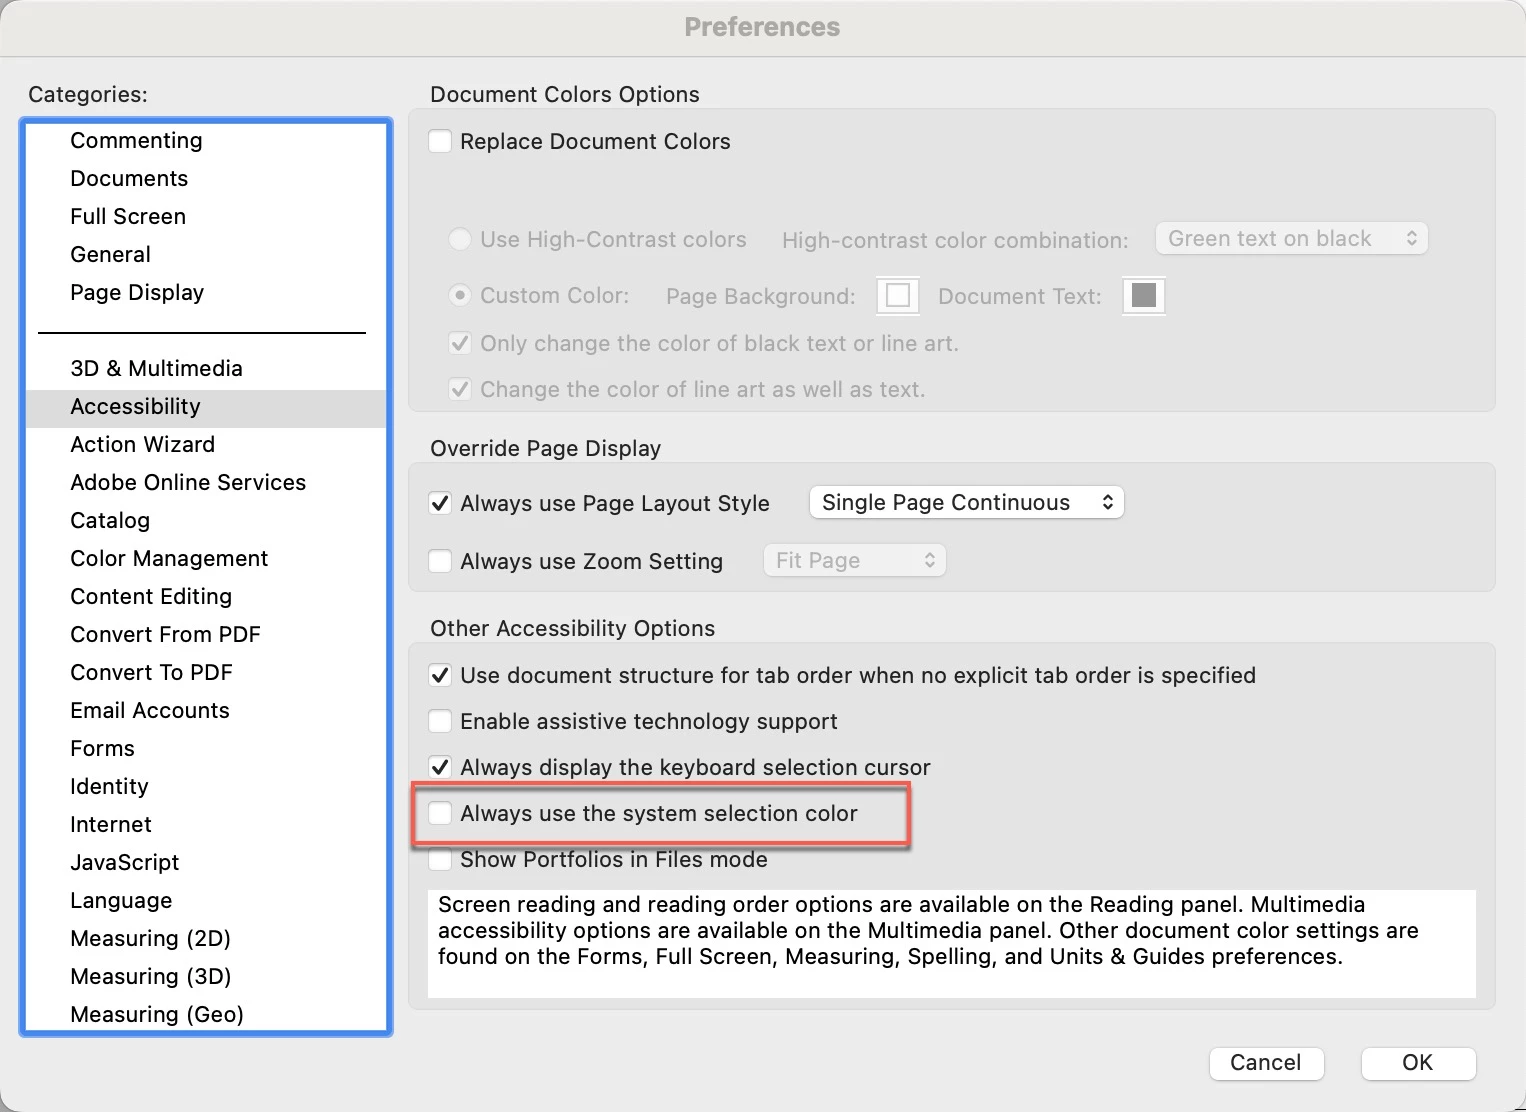Confirm preferences with OK button

[x=1418, y=1062]
